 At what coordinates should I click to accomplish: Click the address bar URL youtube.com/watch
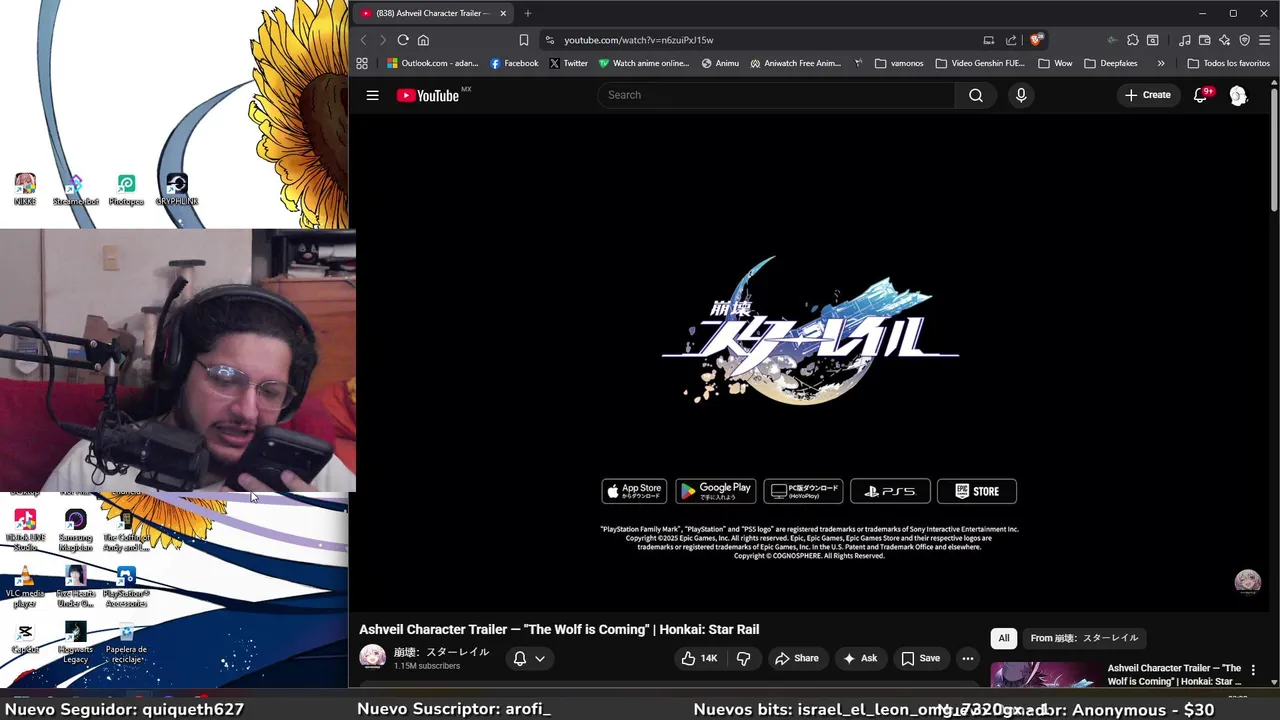tap(638, 40)
